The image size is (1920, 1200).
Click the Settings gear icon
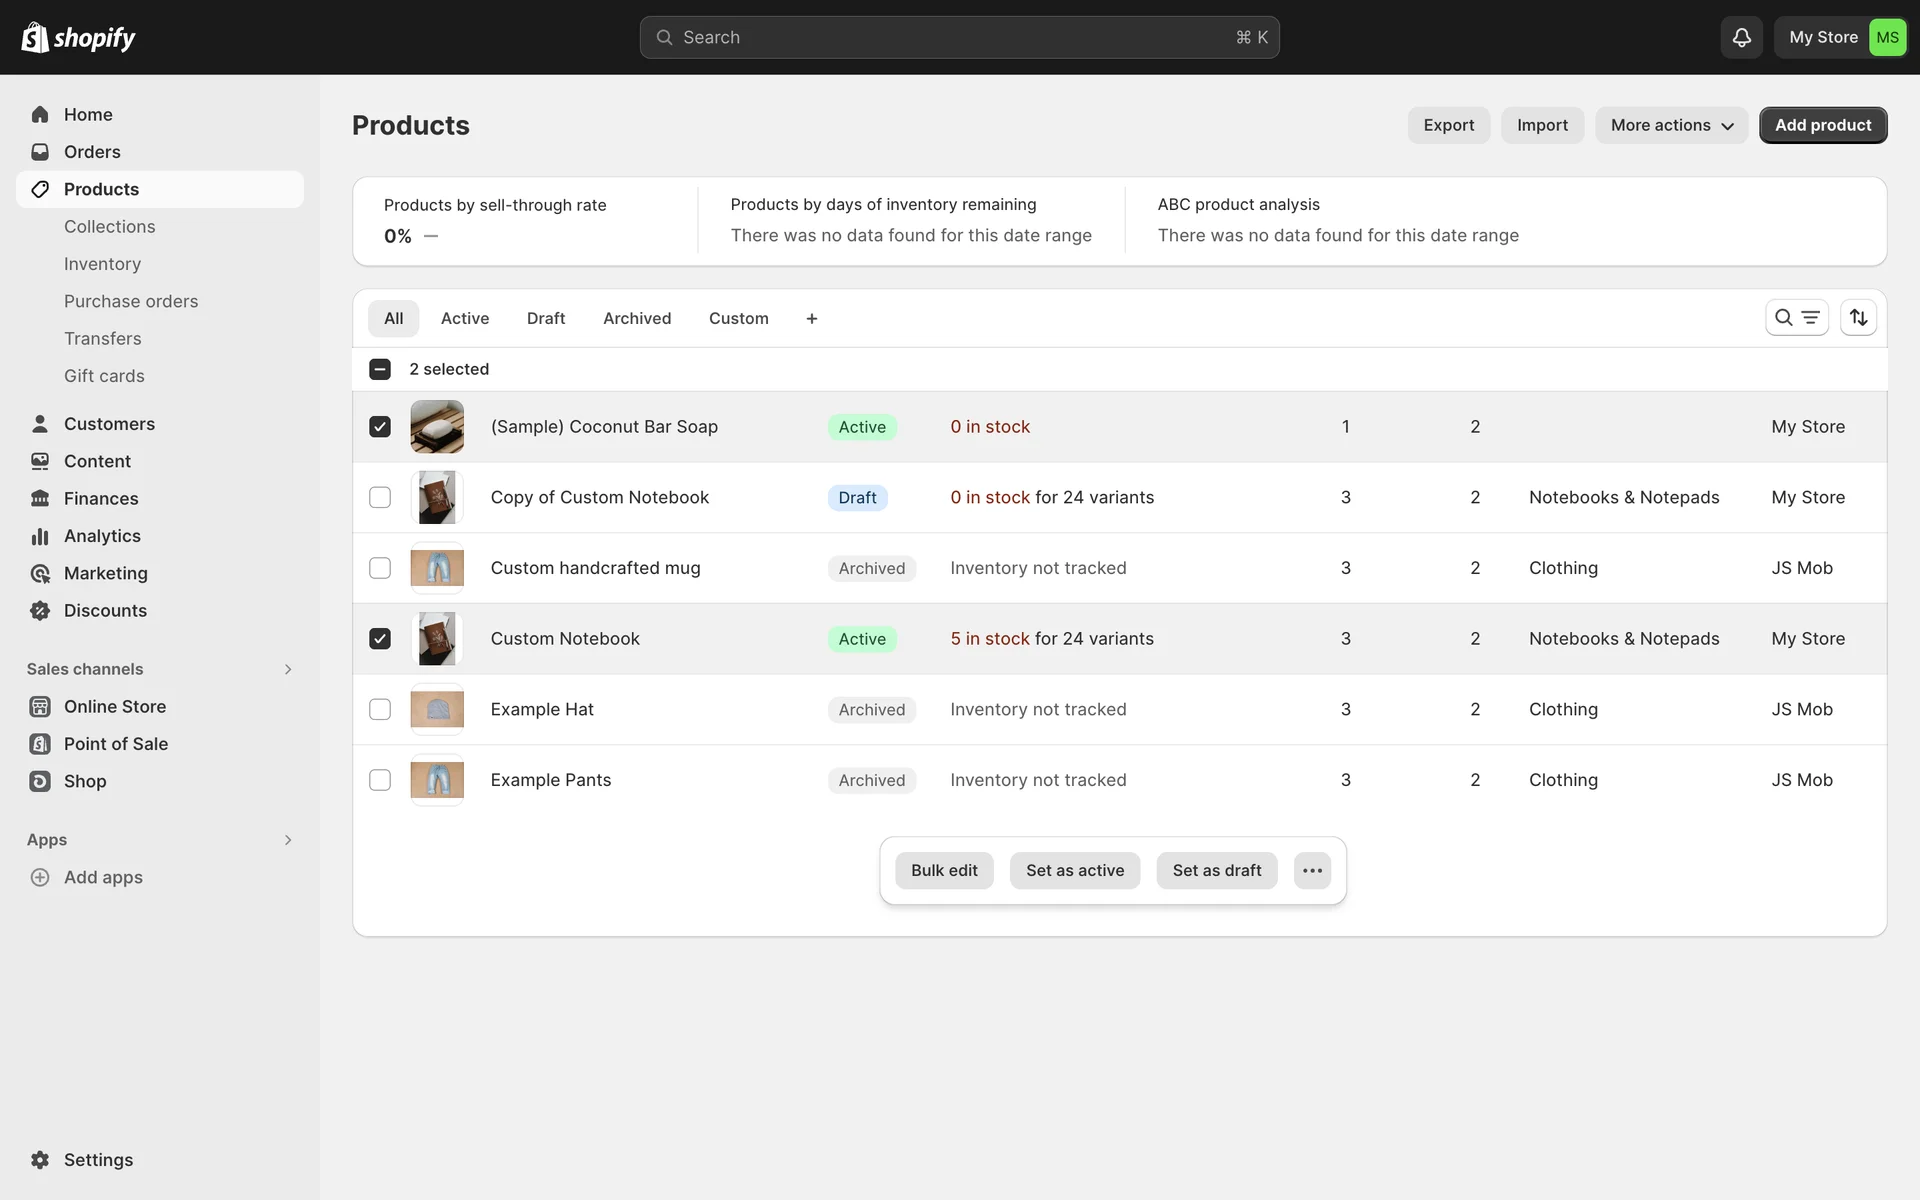click(40, 1160)
